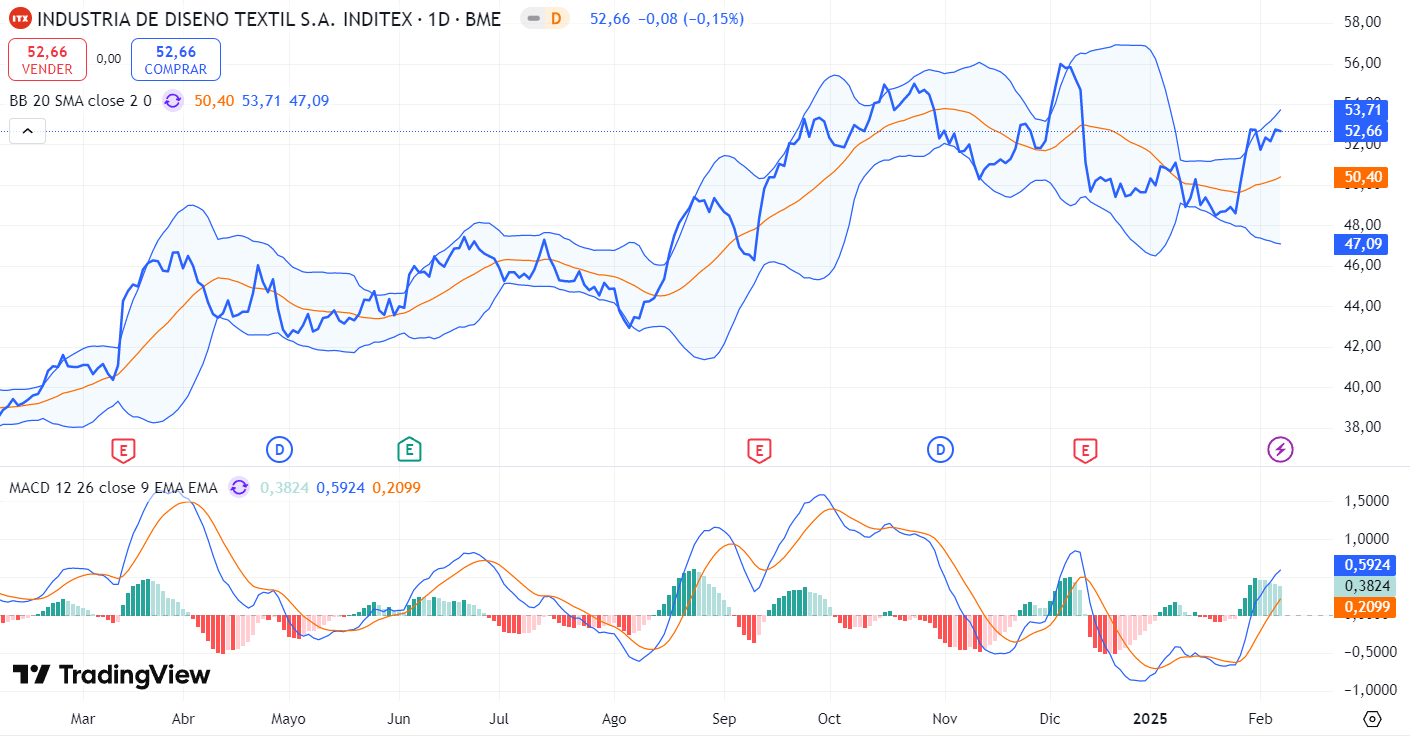The width and height of the screenshot is (1410, 738).
Task: Select the BB 20 SMA close indicator label
Action: [x=80, y=100]
